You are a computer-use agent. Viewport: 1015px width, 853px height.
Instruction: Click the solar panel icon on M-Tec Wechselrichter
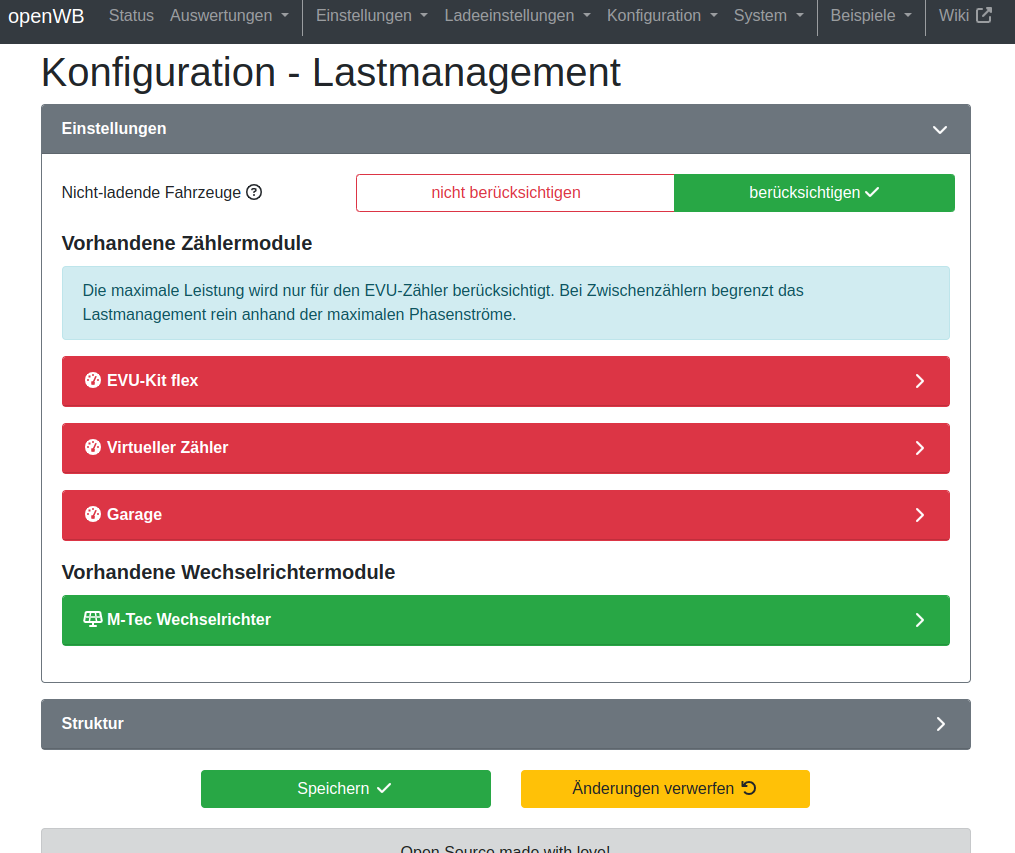(x=93, y=620)
